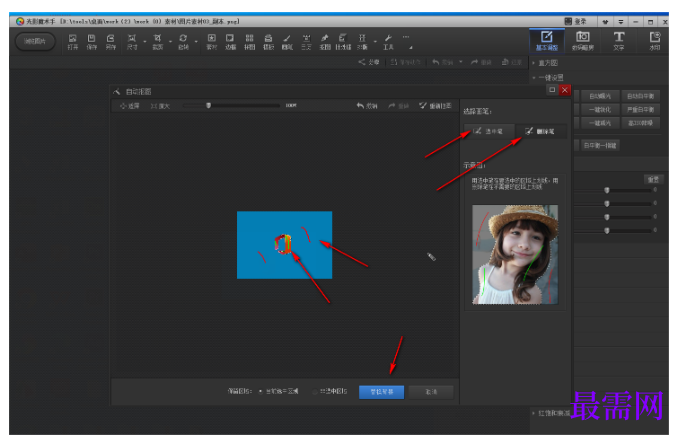Open the 模板 template tool

click(x=268, y=42)
